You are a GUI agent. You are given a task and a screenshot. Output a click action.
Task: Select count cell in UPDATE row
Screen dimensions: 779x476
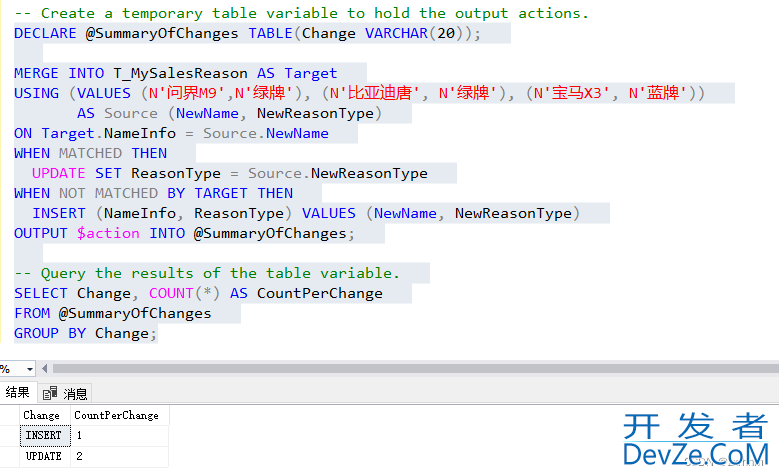point(119,456)
